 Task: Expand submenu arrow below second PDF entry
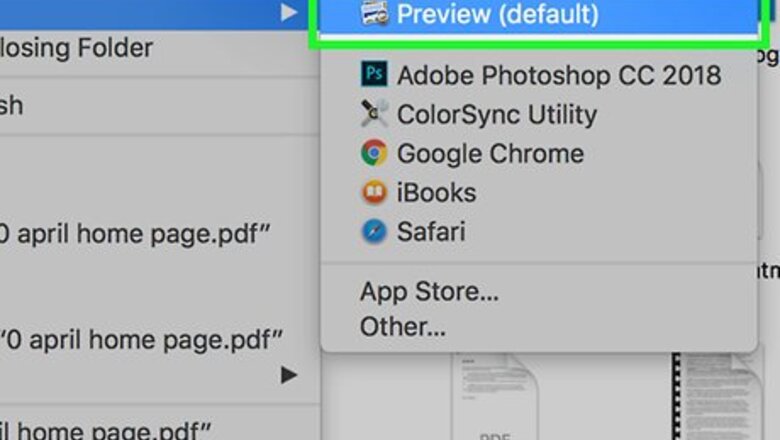pyautogui.click(x=289, y=376)
